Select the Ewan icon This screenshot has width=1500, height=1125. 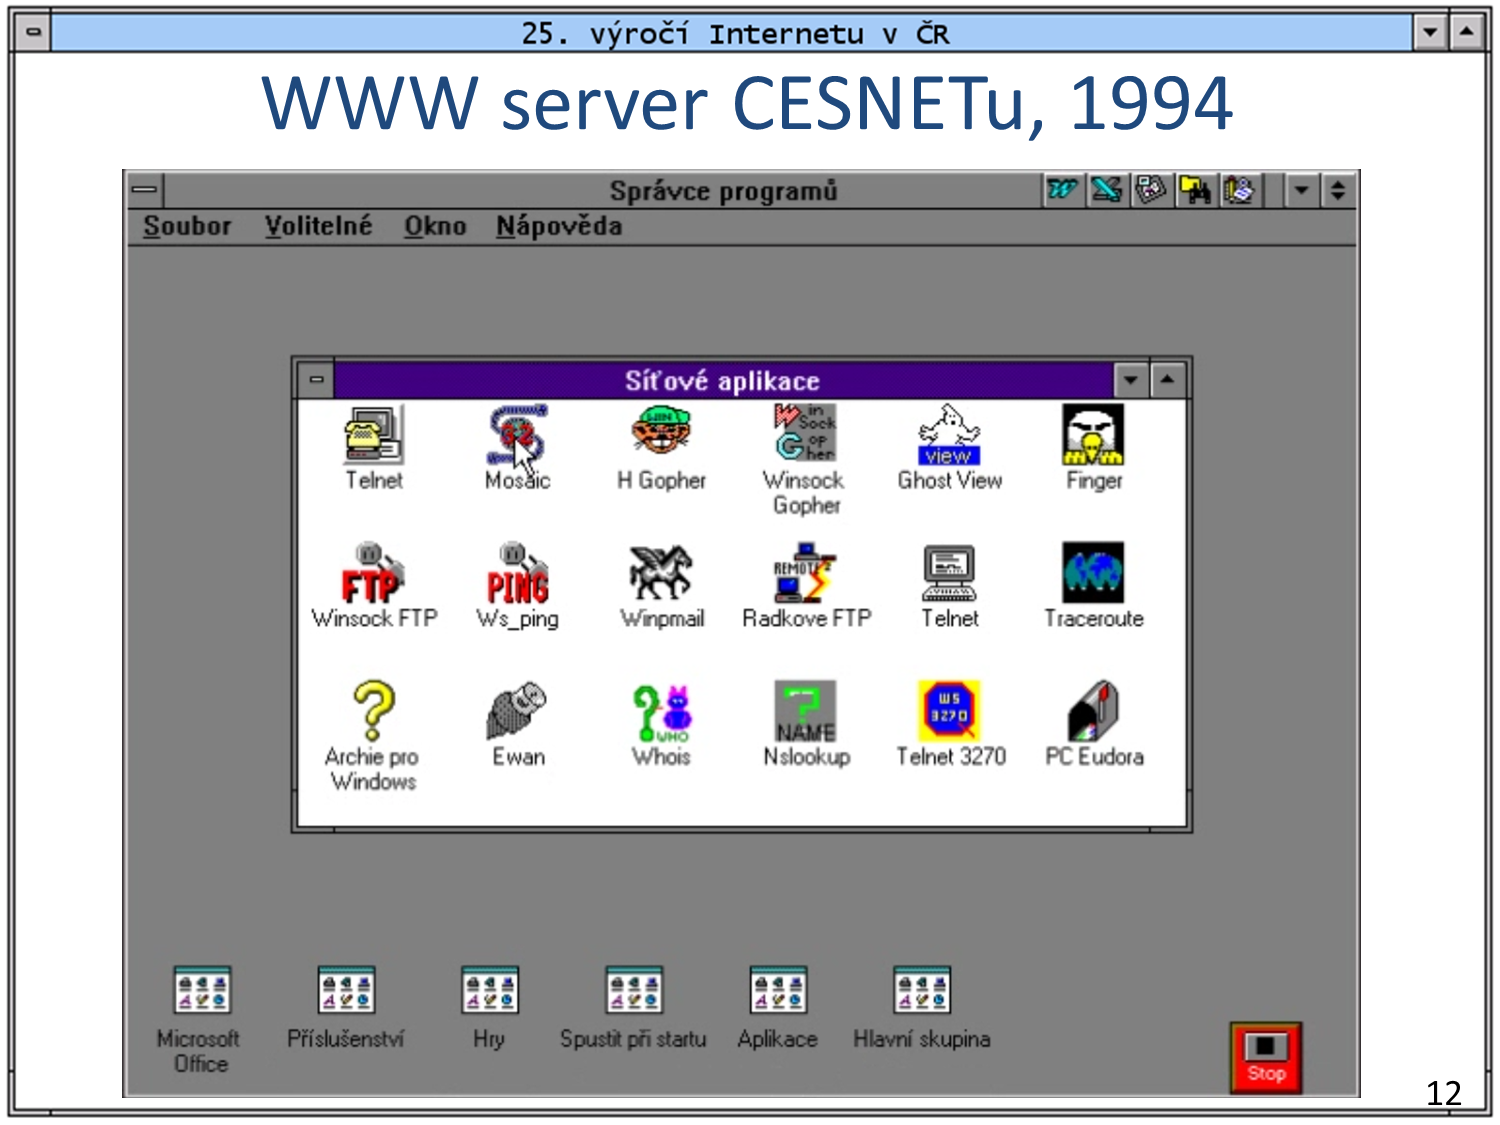[518, 710]
